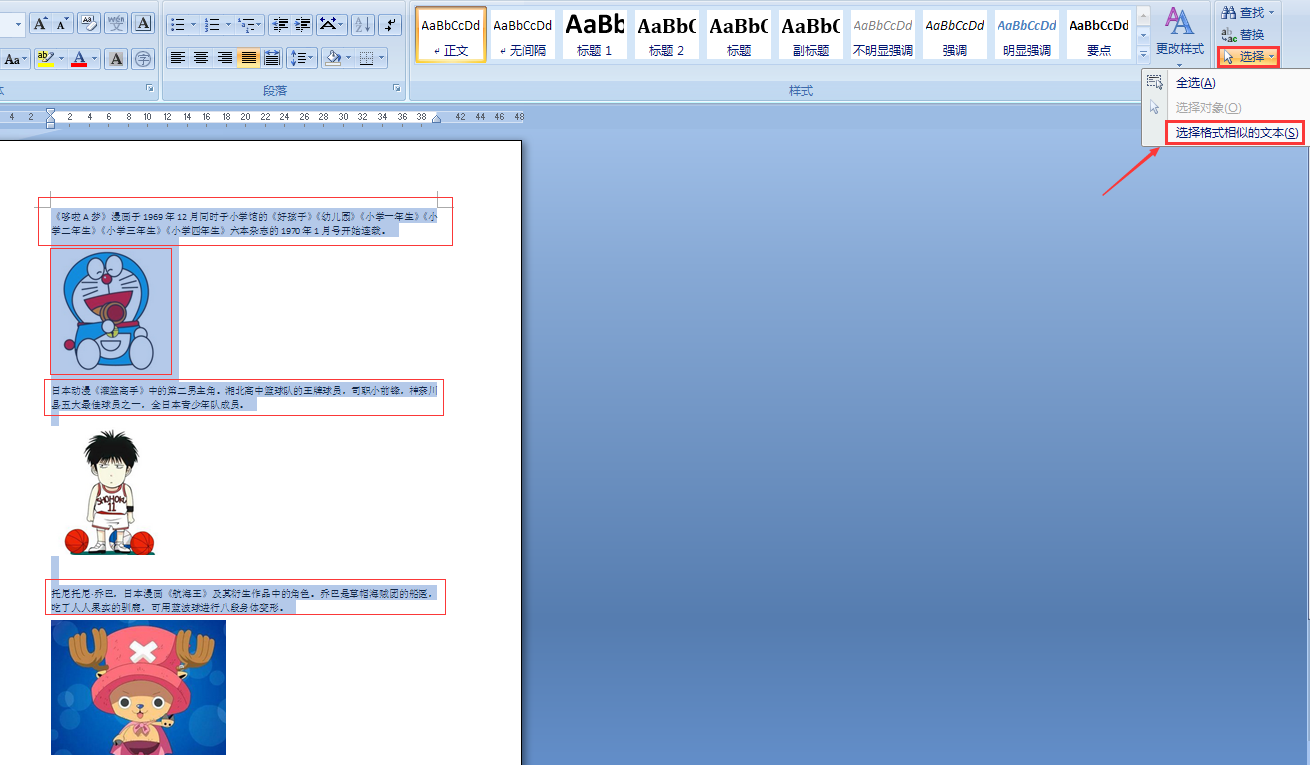
Task: Open font color dropdown arrow
Action: click(96, 59)
